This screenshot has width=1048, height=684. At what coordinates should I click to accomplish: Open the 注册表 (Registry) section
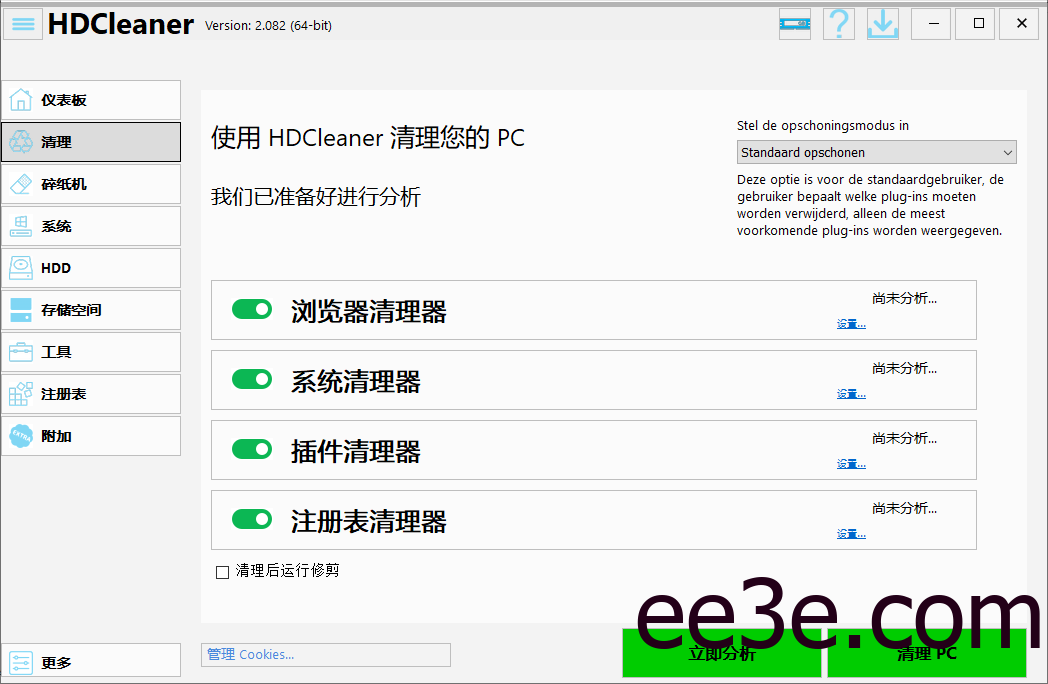pos(90,393)
